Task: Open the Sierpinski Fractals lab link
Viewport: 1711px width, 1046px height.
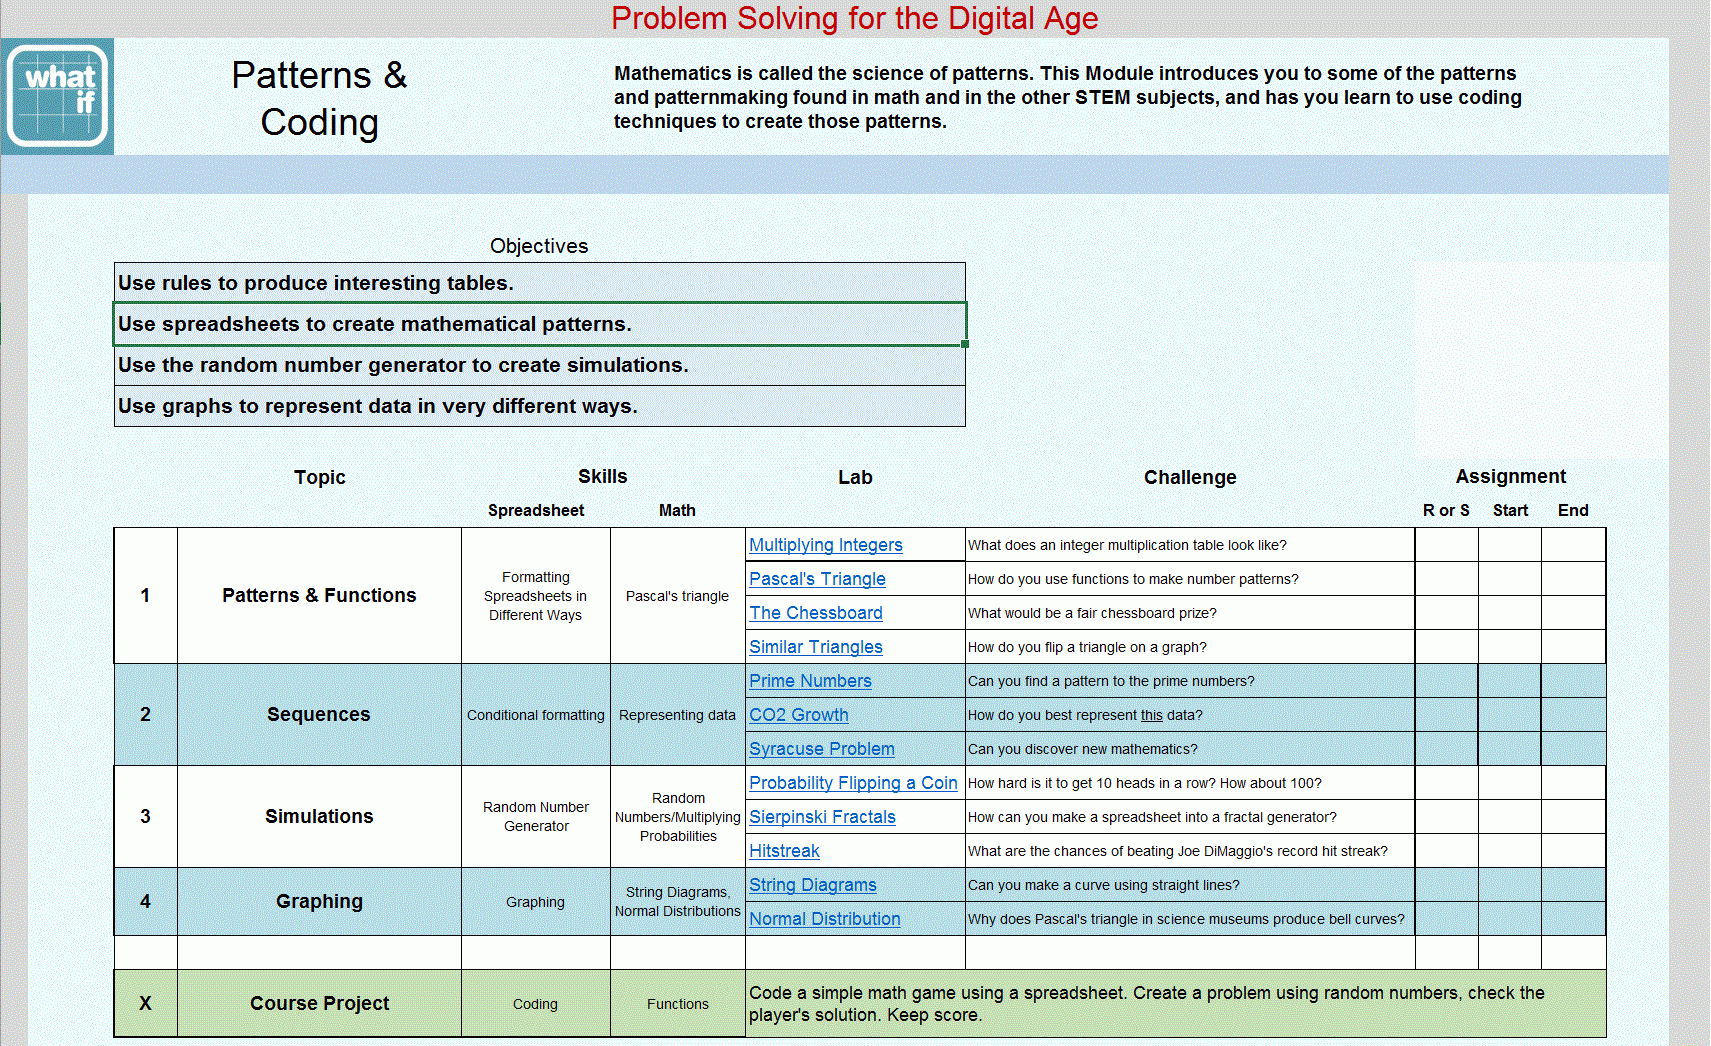Action: (822, 817)
